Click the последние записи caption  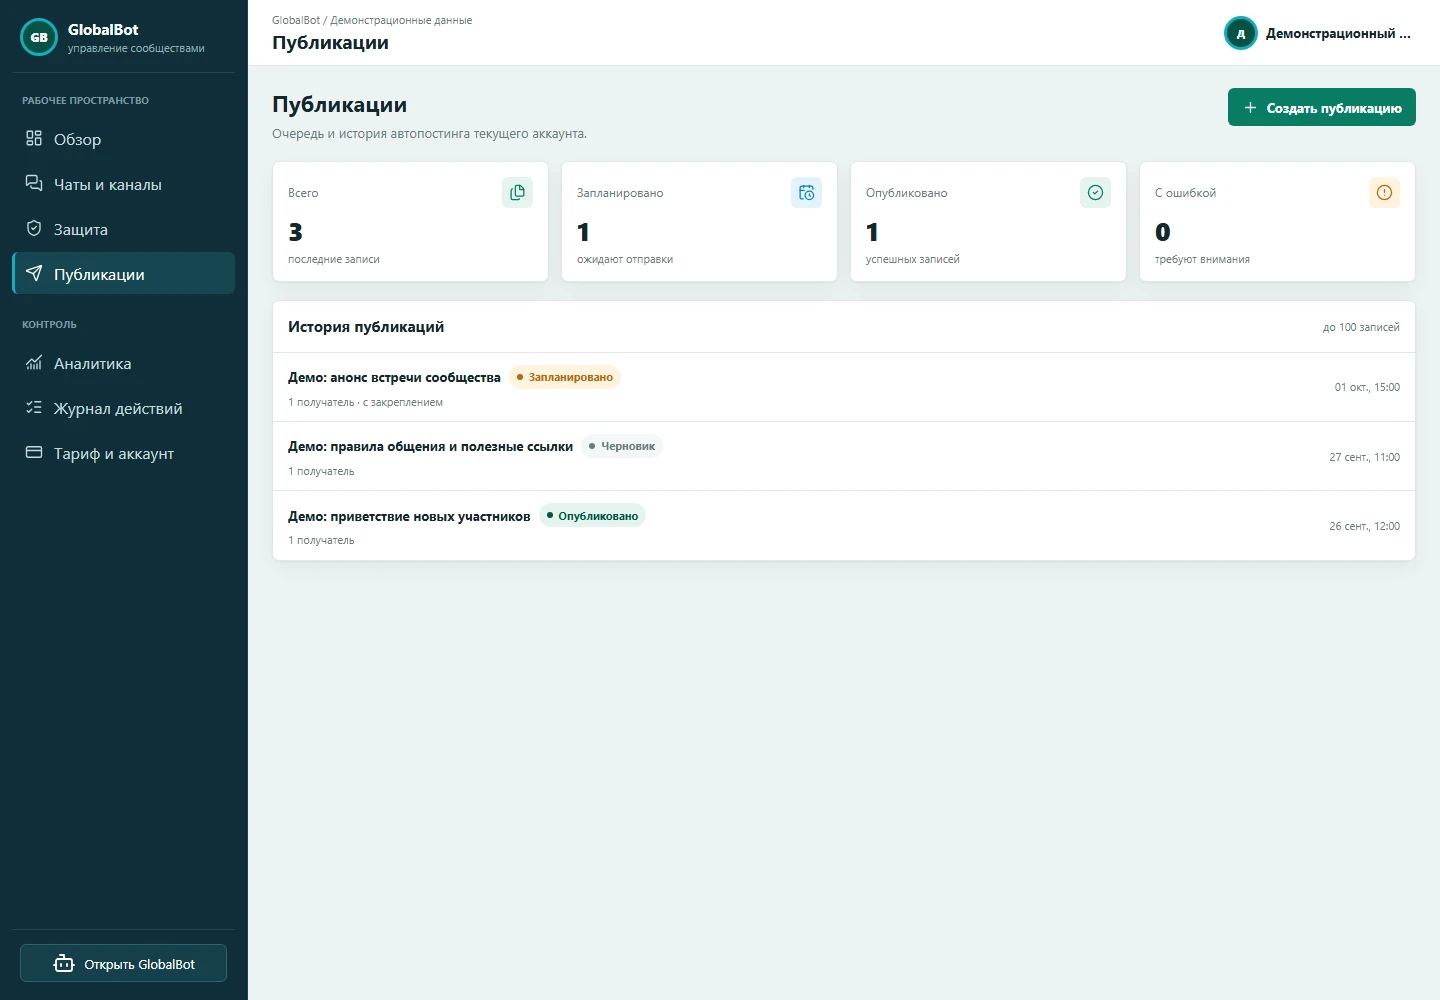334,259
